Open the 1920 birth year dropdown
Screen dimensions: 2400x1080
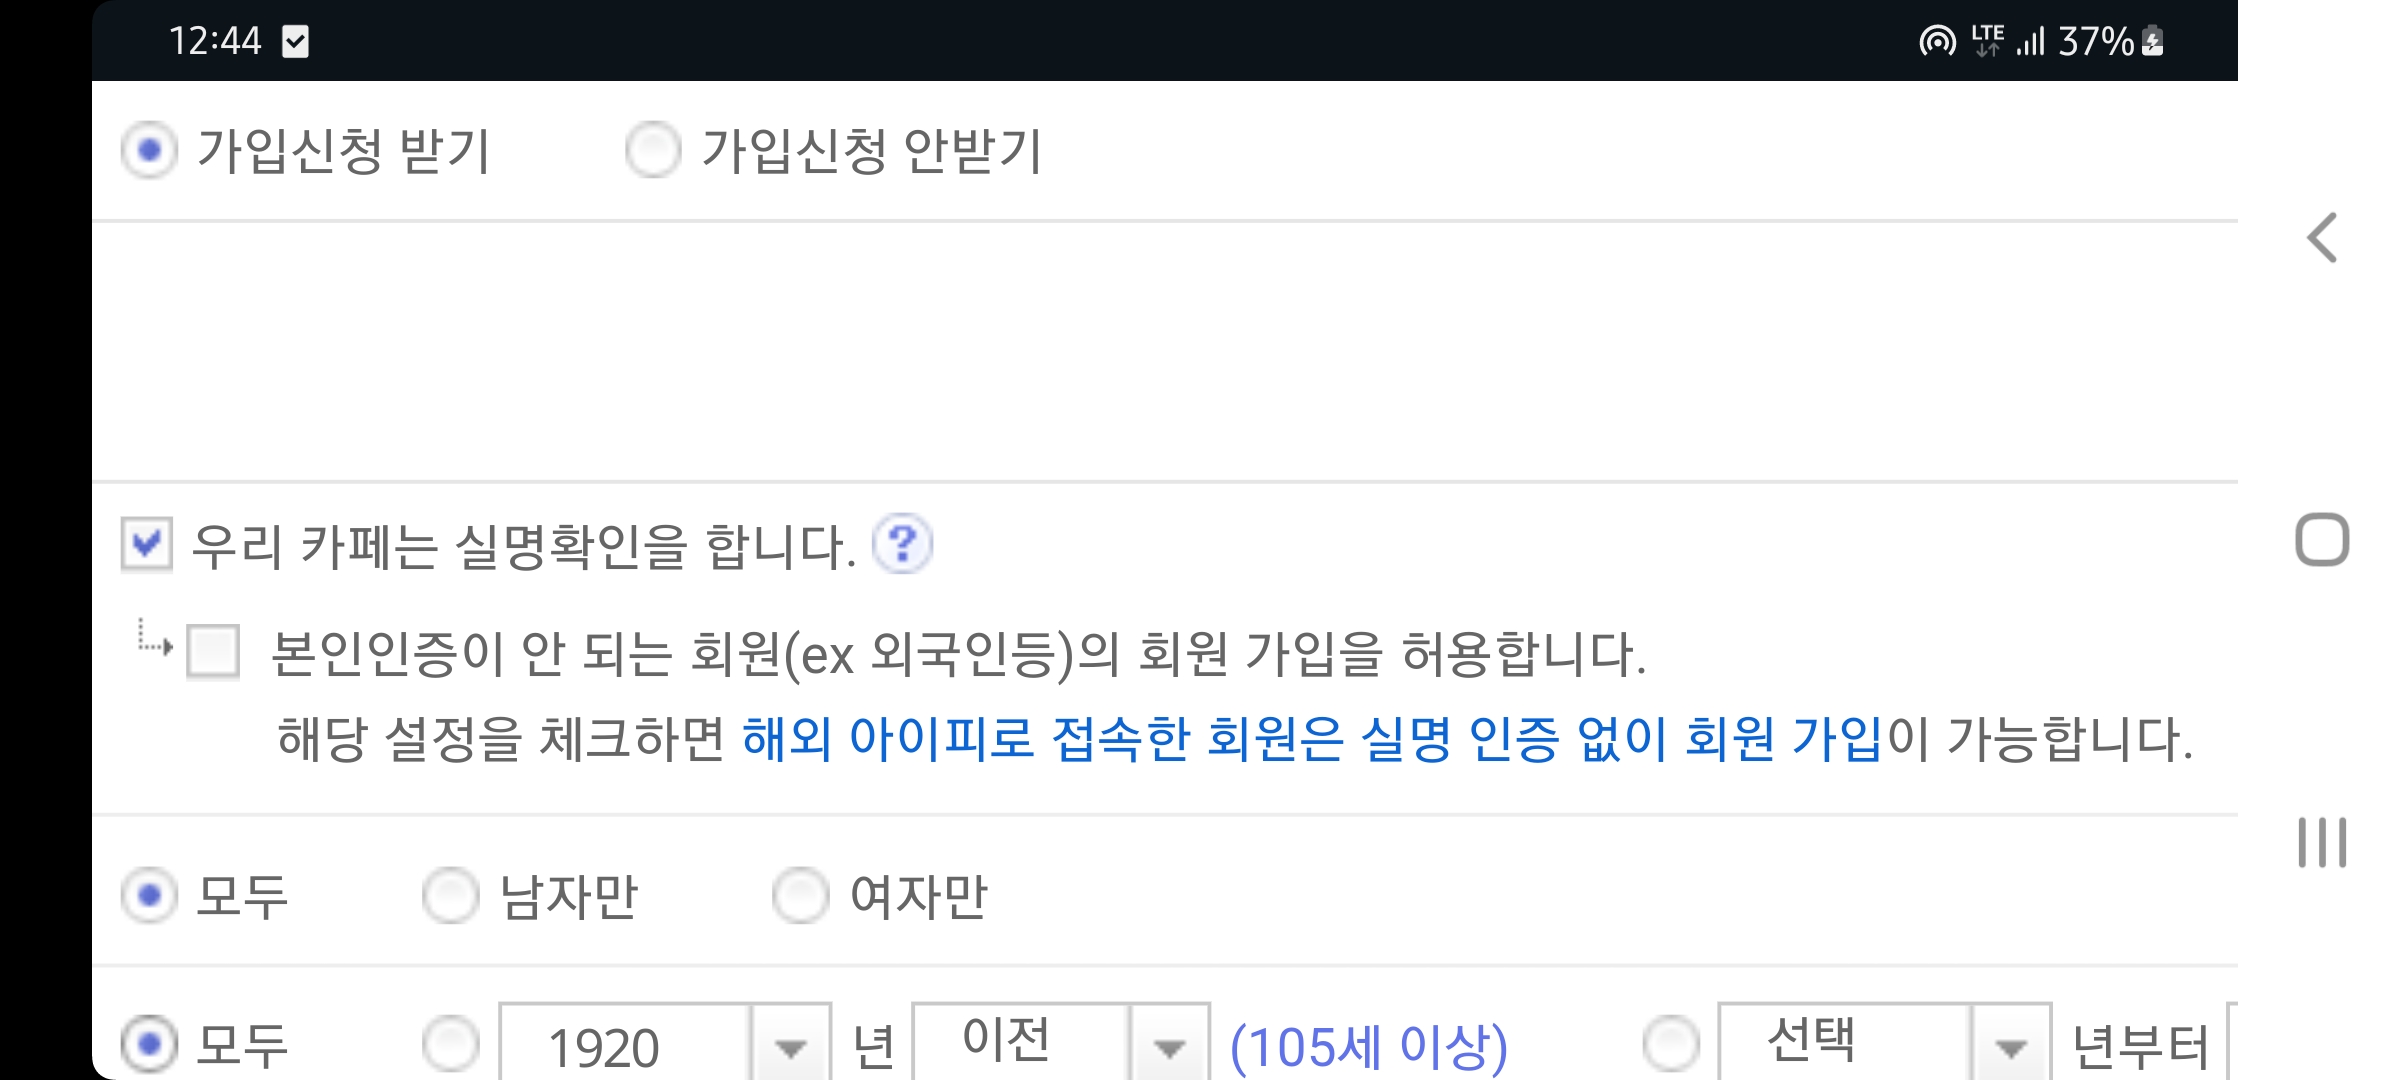[665, 1042]
